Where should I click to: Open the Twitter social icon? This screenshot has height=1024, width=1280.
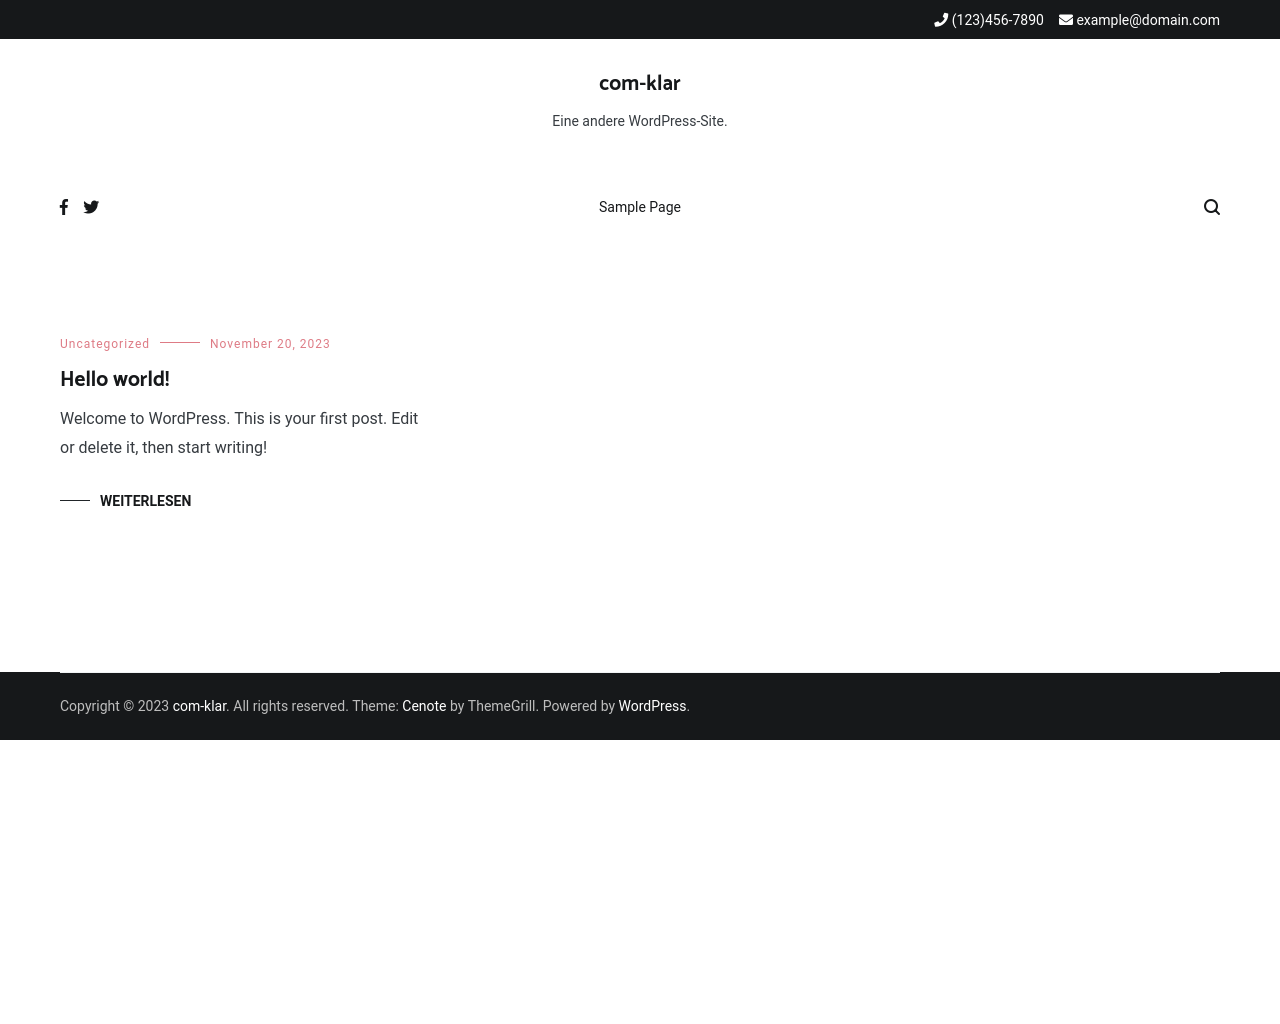[x=91, y=207]
